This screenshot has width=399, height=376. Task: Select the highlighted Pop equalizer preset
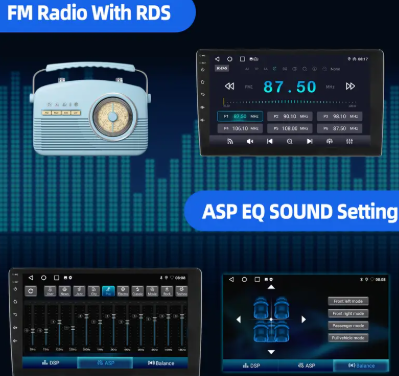(x=108, y=291)
